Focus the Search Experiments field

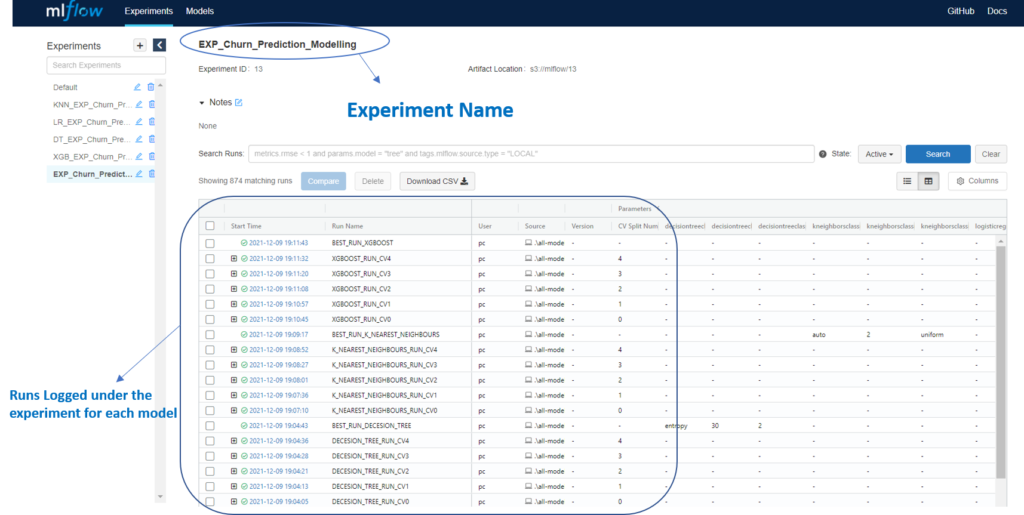click(106, 65)
